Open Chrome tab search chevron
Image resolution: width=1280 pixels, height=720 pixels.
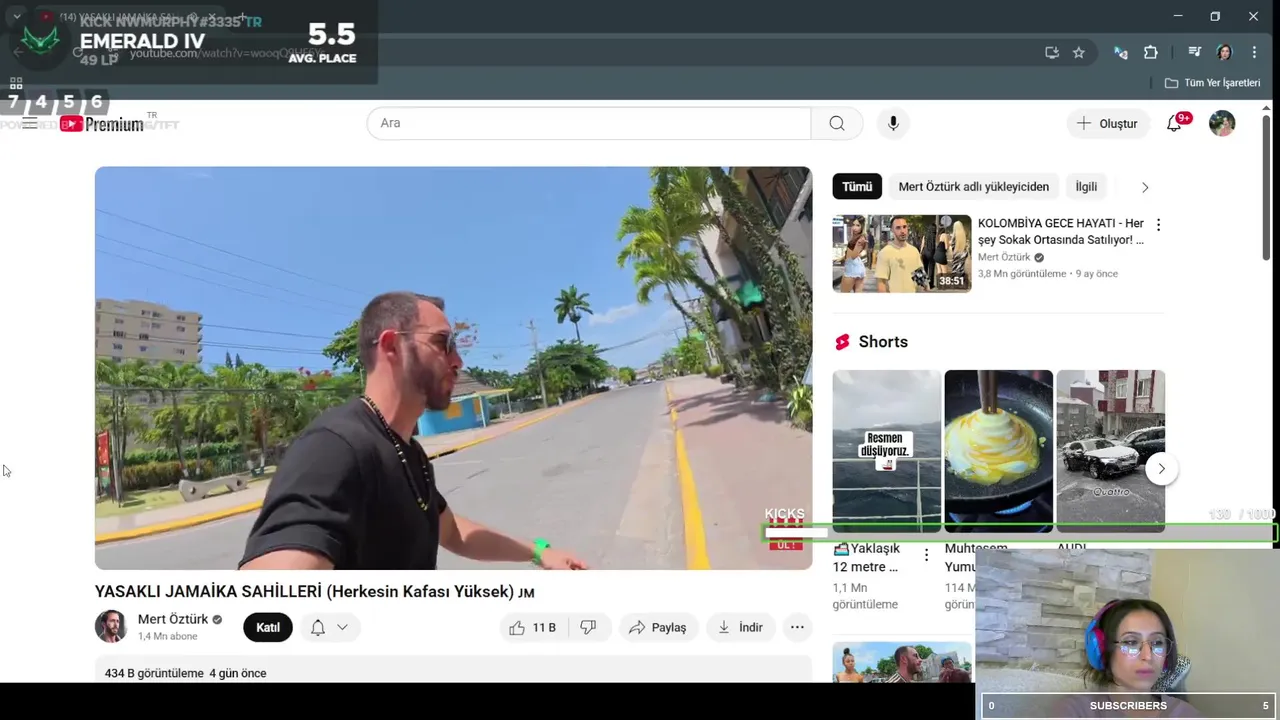point(16,16)
